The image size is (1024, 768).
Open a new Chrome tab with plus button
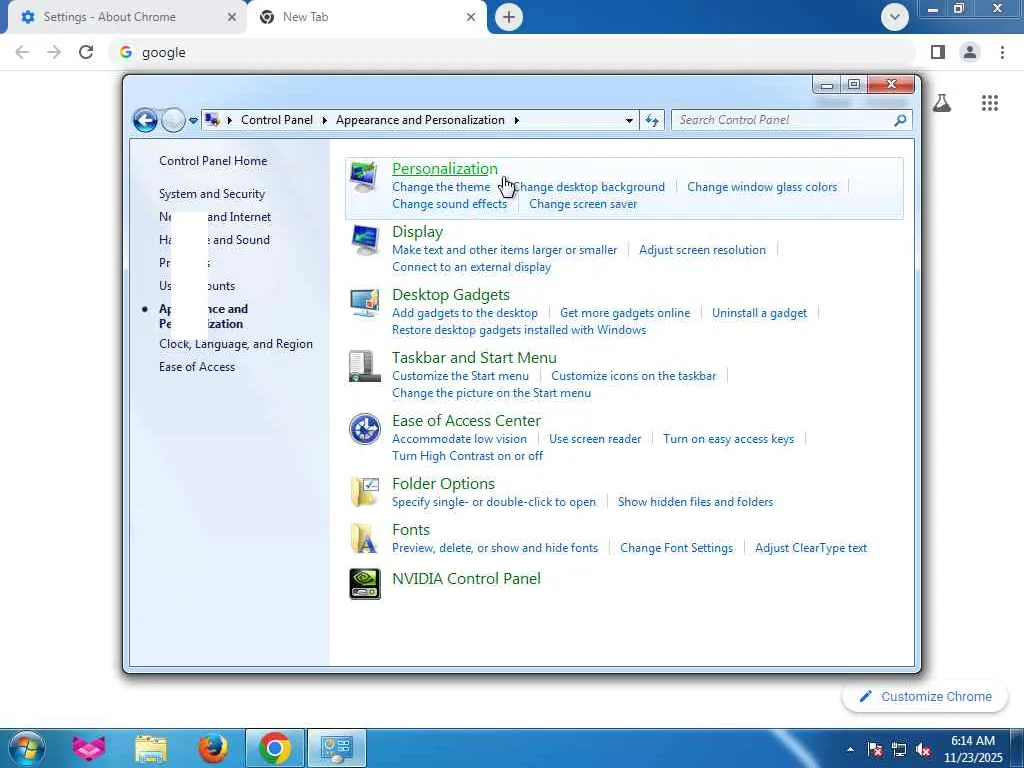pos(509,17)
